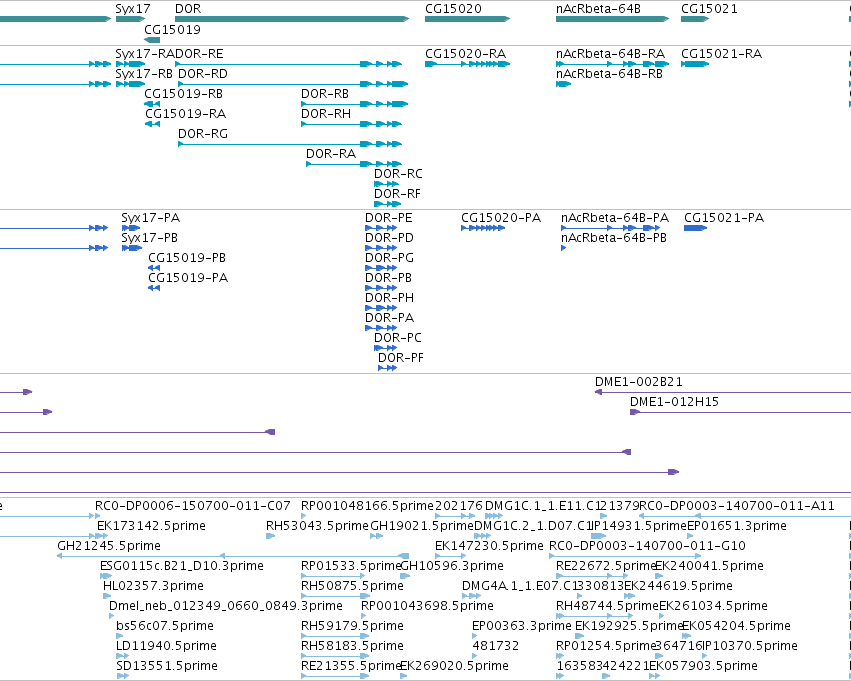Select EST SD13551.5prime

(x=122, y=676)
